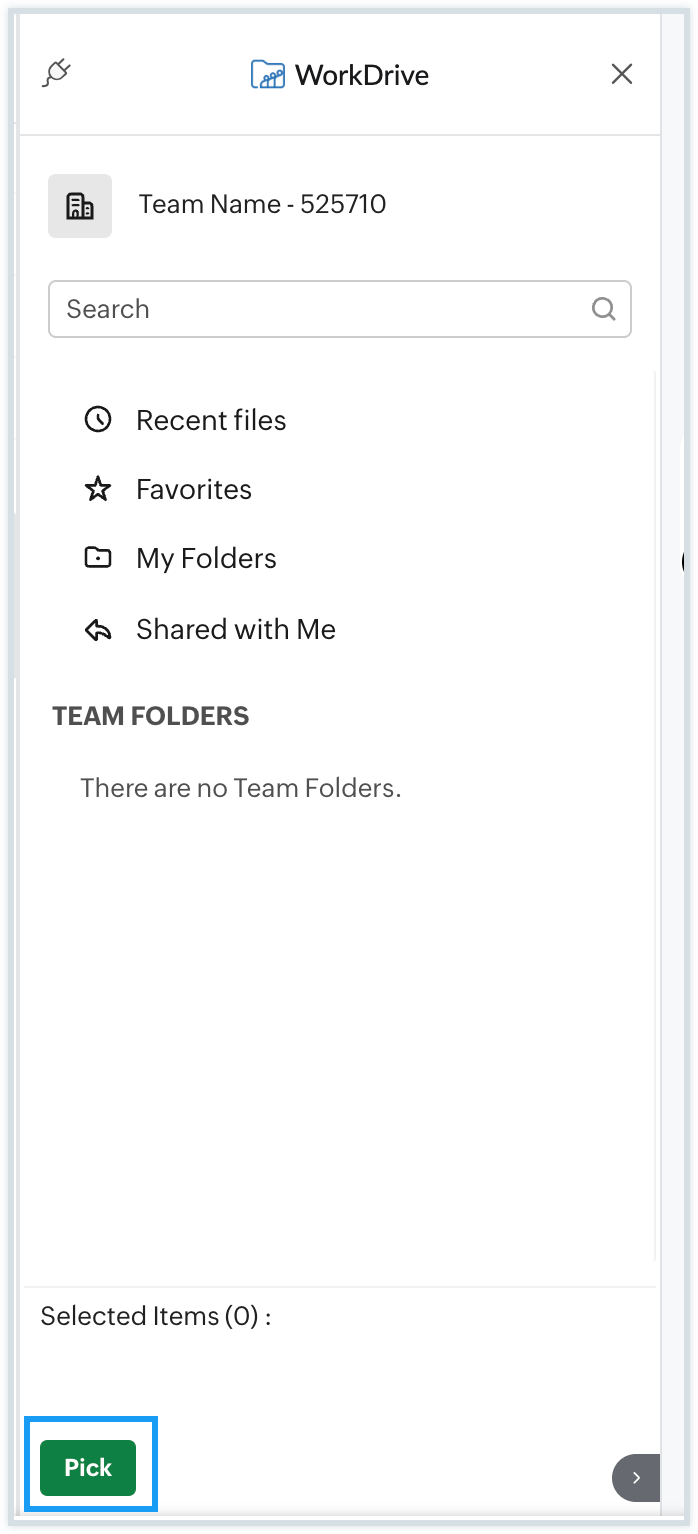Image resolution: width=698 pixels, height=1534 pixels.
Task: Click the building icon beside Team Name
Action: [79, 205]
